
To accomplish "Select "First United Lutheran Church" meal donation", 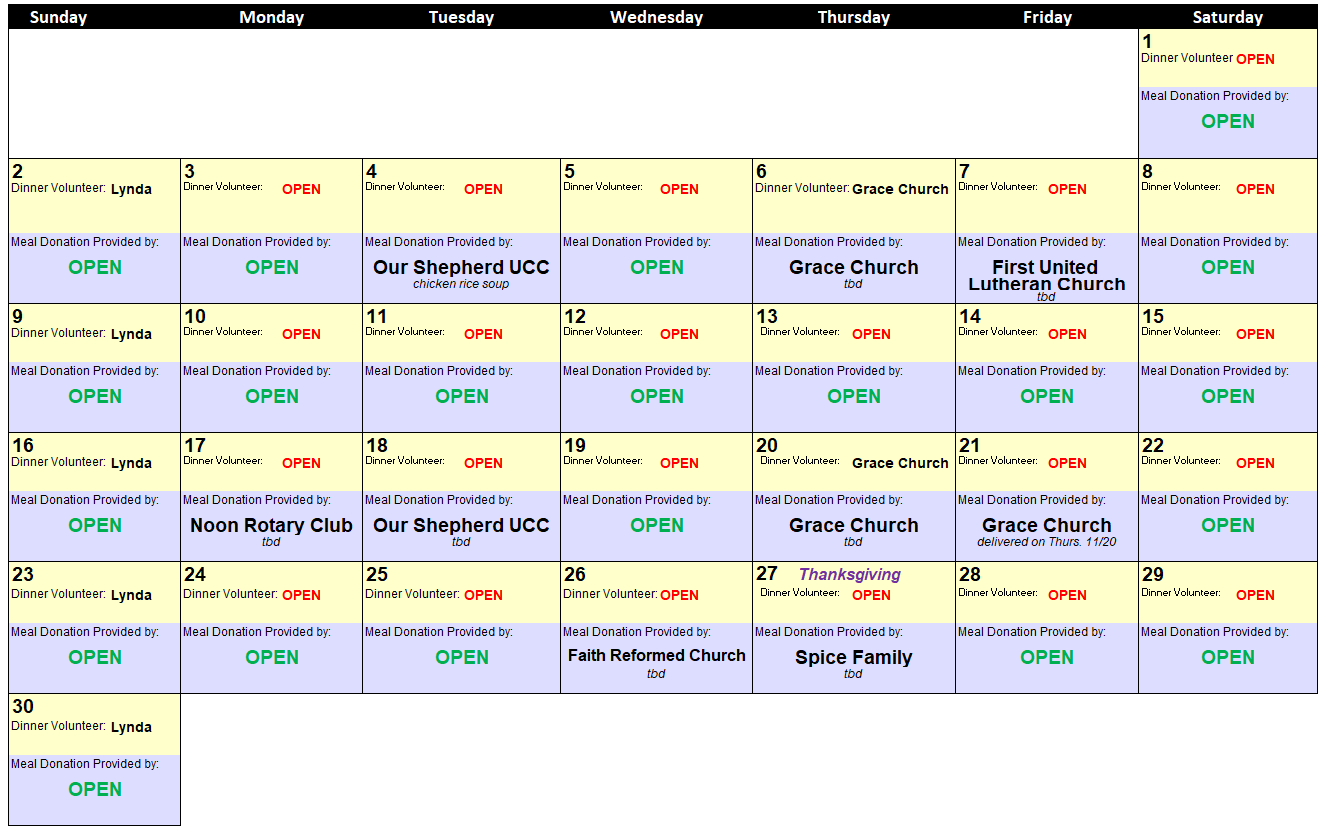I will pyautogui.click(x=1045, y=275).
